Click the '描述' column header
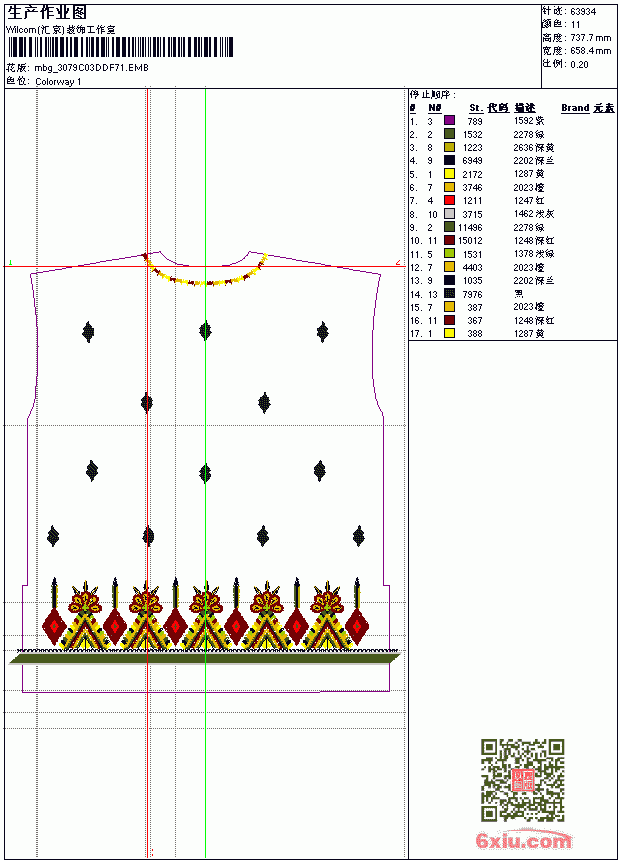Viewport: 620px width, 860px height. (525, 108)
